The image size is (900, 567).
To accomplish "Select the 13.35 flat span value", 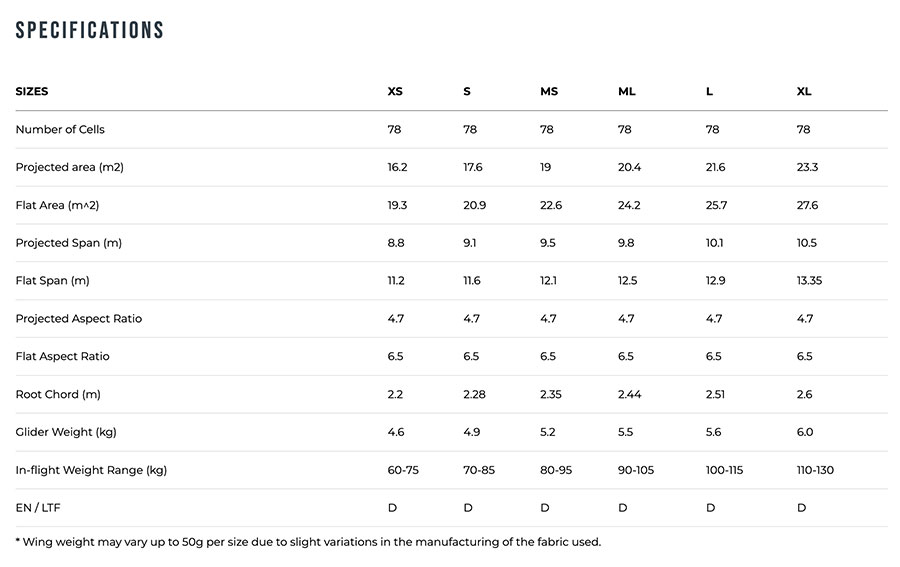I will 810,281.
